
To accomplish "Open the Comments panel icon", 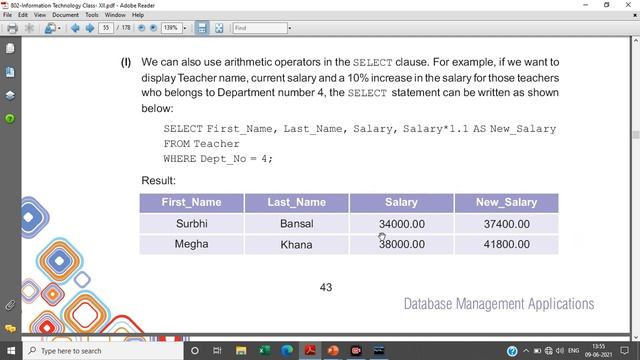I will tap(10, 328).
